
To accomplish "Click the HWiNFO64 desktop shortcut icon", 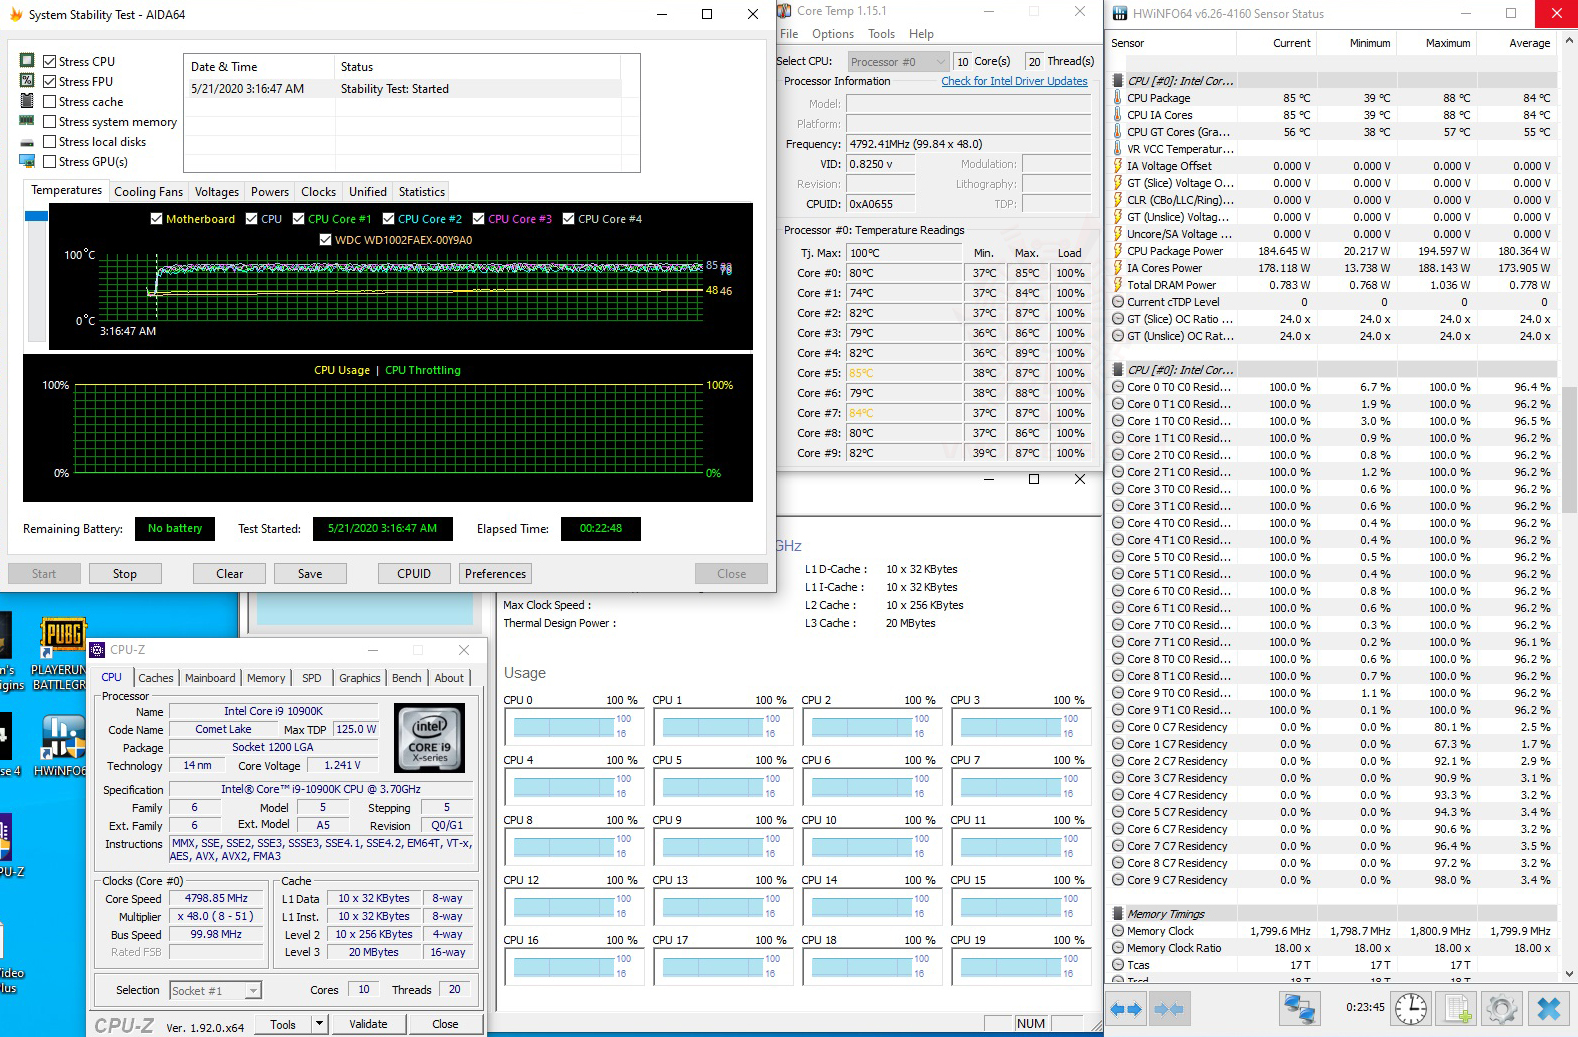I will coord(62,740).
